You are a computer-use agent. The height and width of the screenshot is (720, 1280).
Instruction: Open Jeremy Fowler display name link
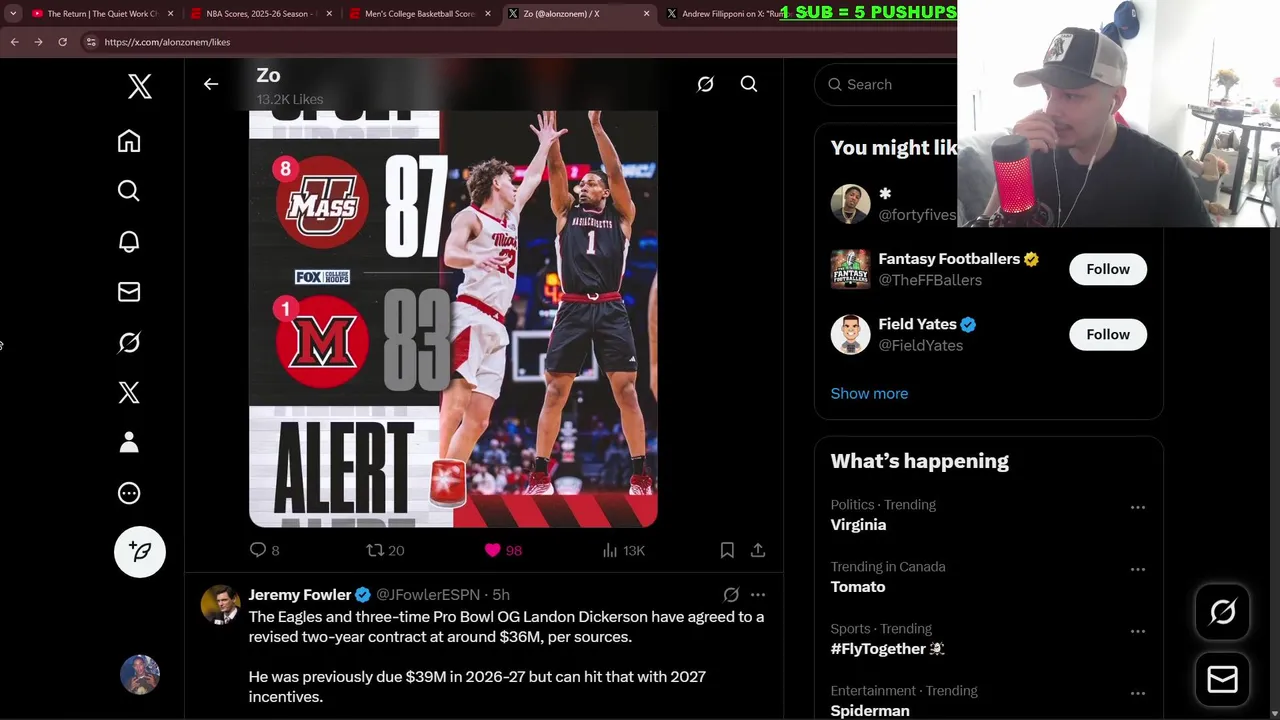point(300,595)
